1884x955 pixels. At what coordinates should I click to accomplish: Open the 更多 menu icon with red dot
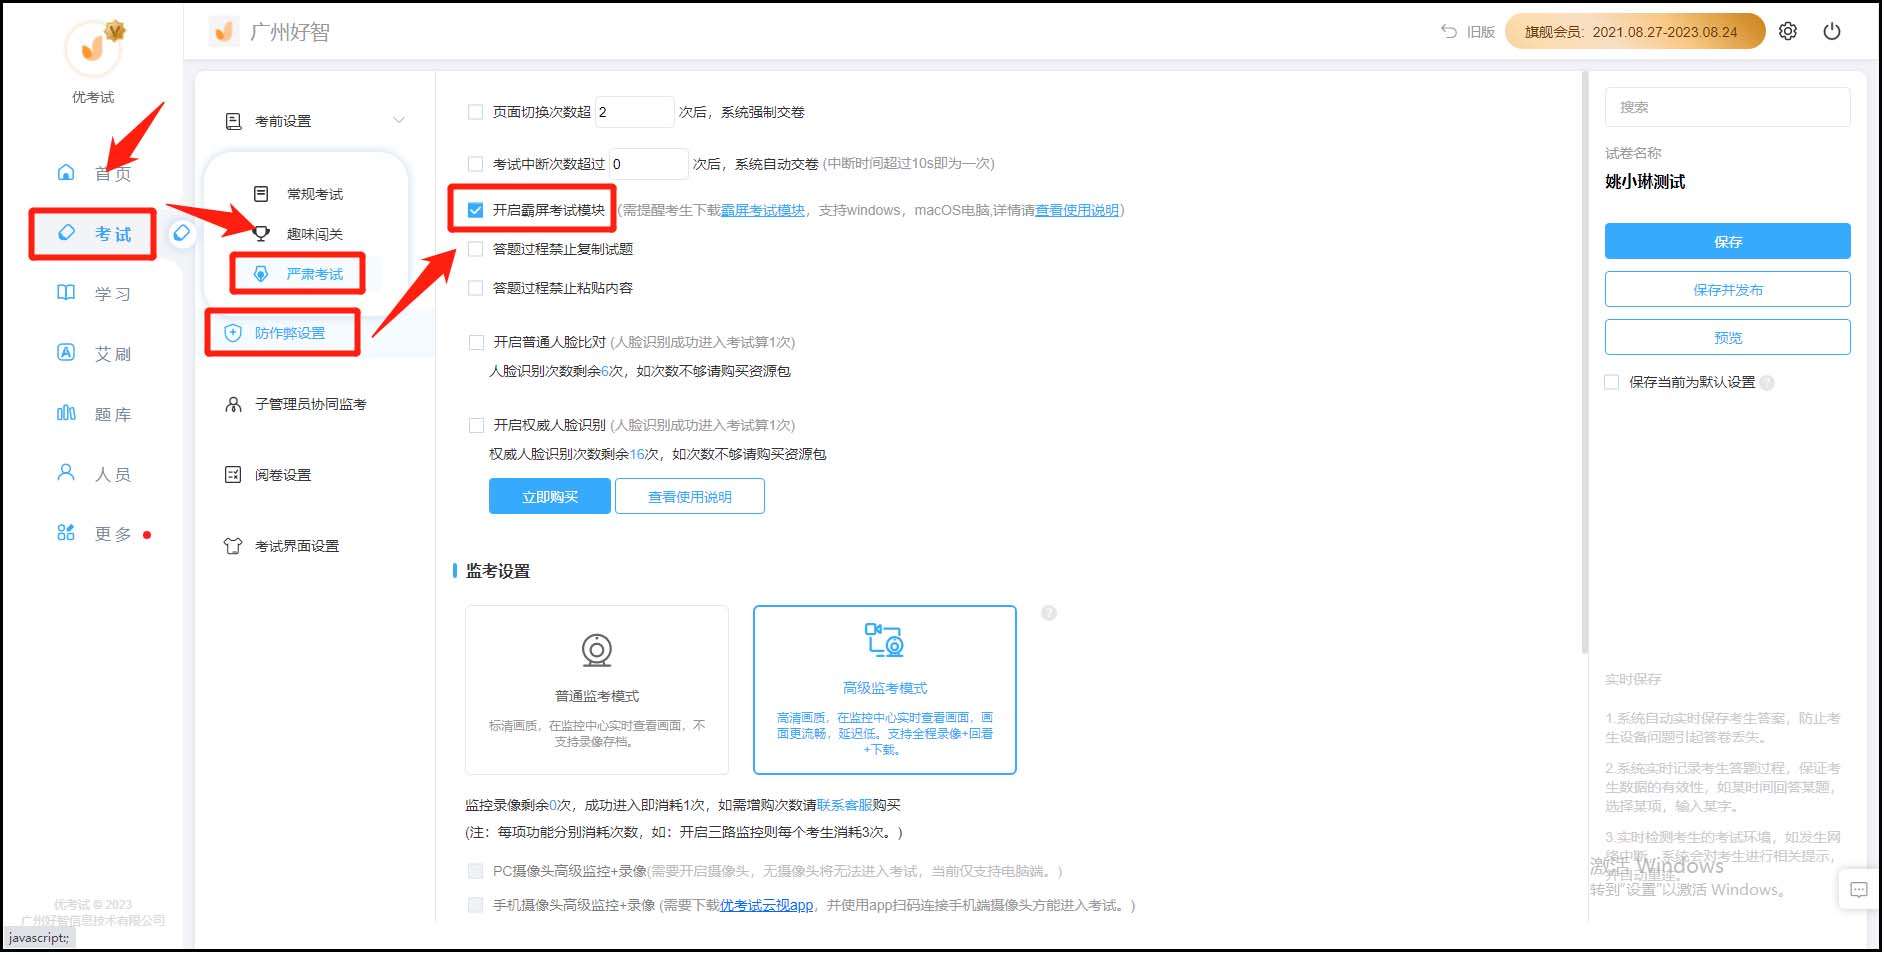[x=66, y=533]
